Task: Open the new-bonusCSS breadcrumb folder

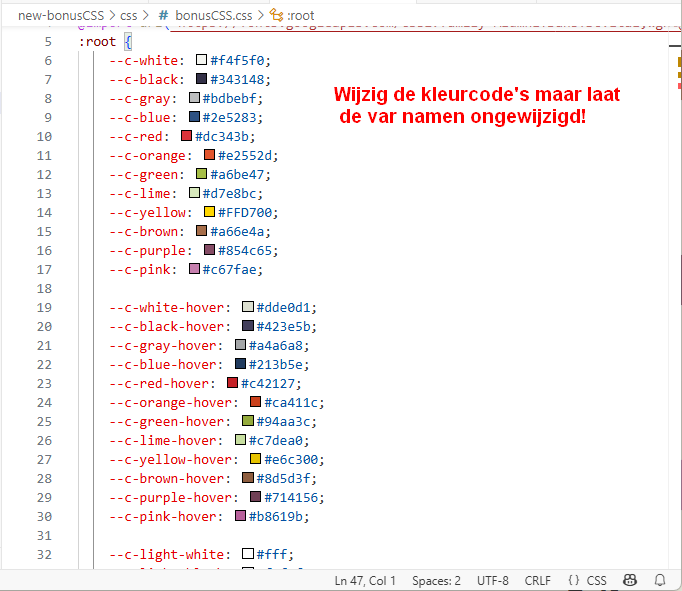Action: (60, 16)
